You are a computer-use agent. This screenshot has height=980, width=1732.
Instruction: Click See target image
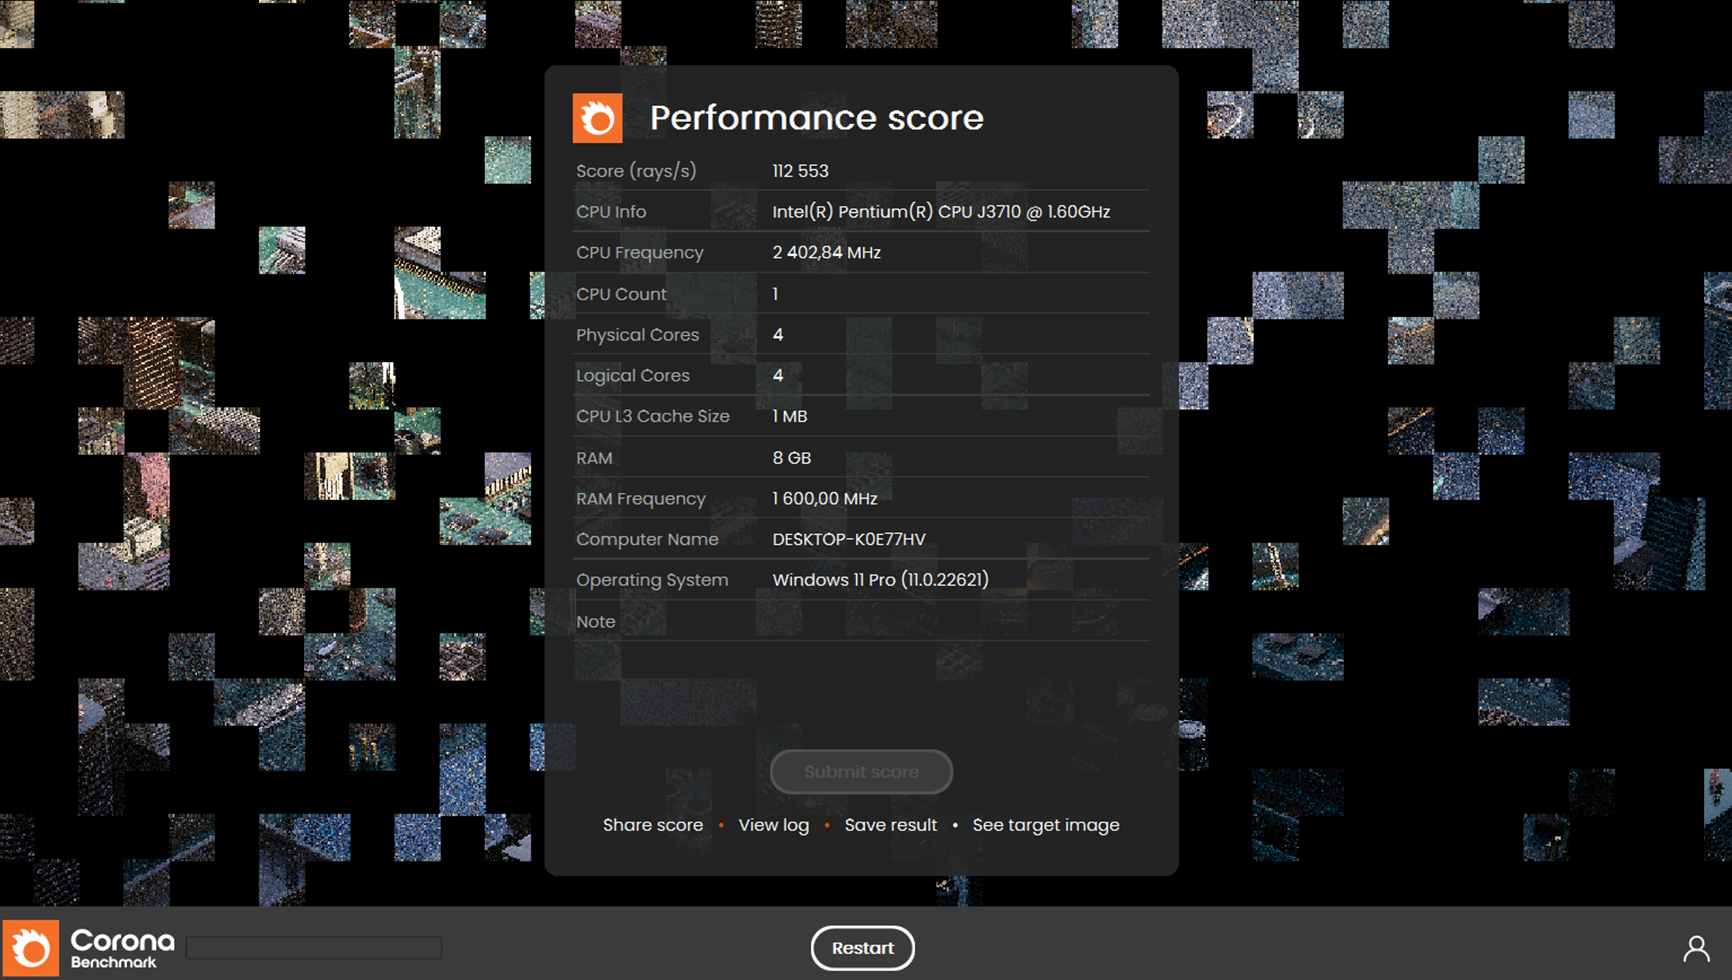(1046, 825)
